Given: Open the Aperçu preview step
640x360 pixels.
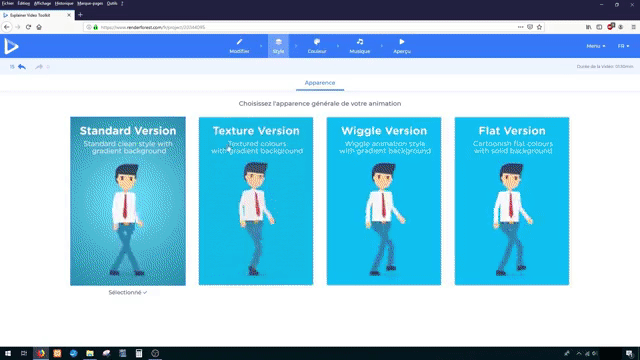Looking at the screenshot, I should tap(402, 46).
